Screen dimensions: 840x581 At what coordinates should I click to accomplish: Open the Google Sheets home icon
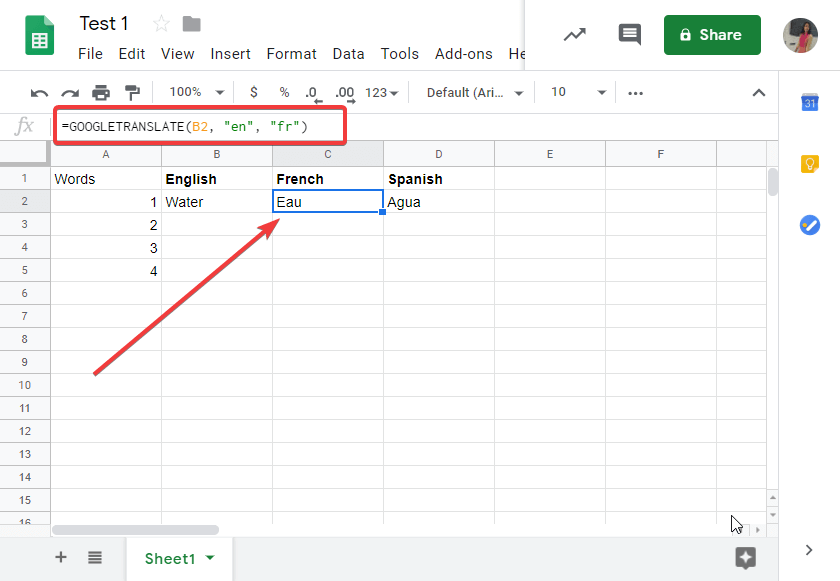40,35
